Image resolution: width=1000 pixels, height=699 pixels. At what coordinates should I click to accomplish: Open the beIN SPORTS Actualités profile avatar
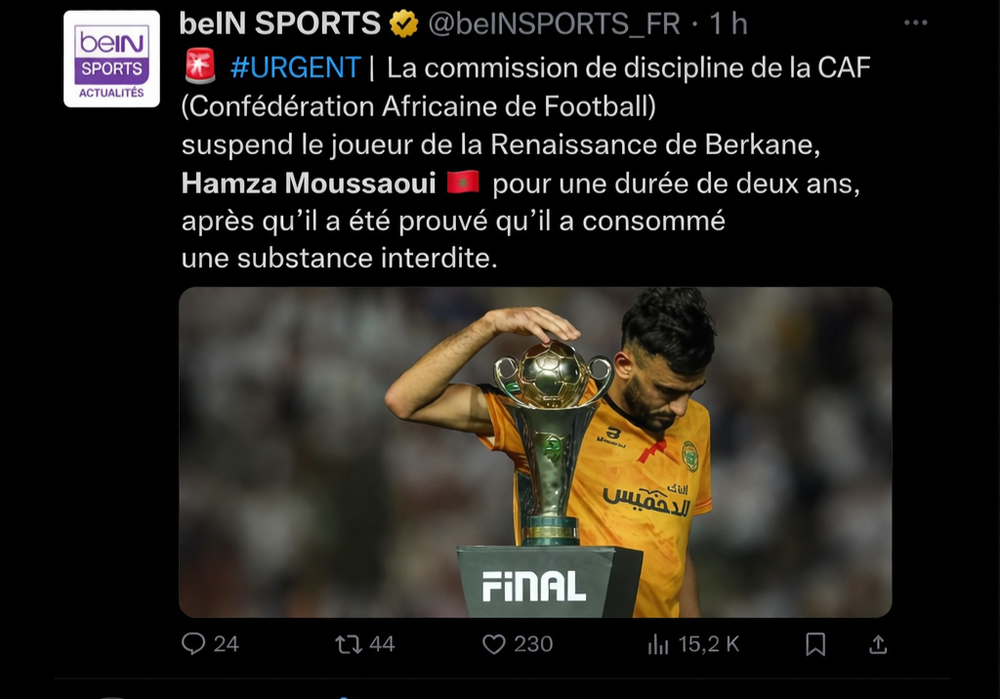point(111,58)
